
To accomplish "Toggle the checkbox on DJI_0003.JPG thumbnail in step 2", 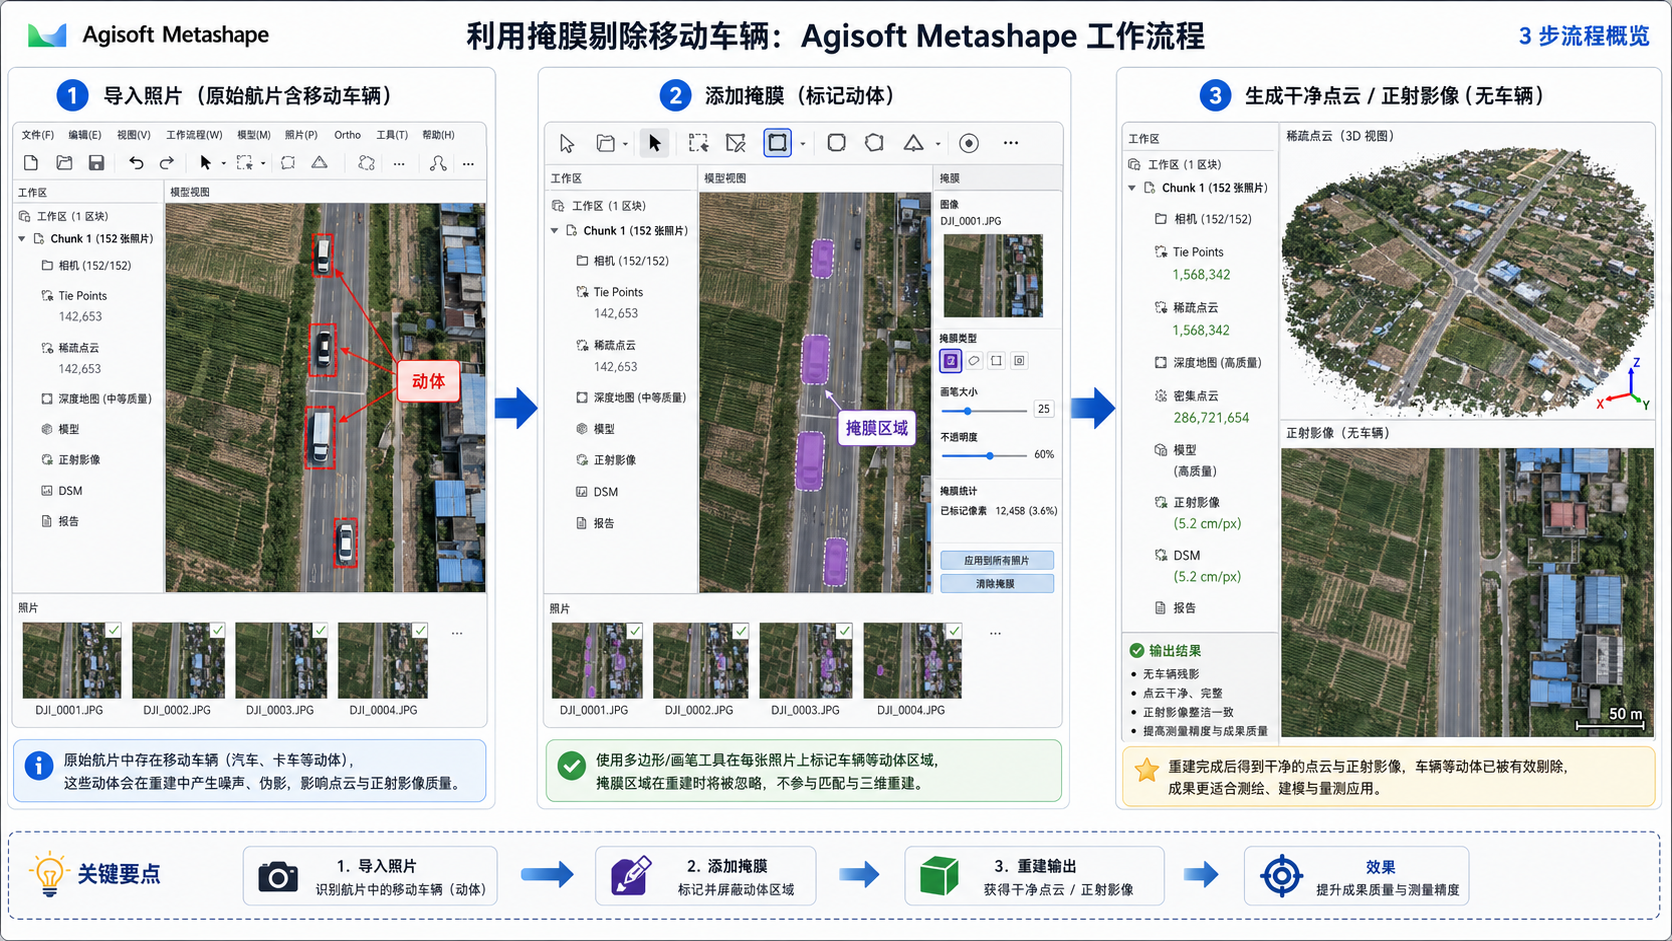I will click(845, 631).
